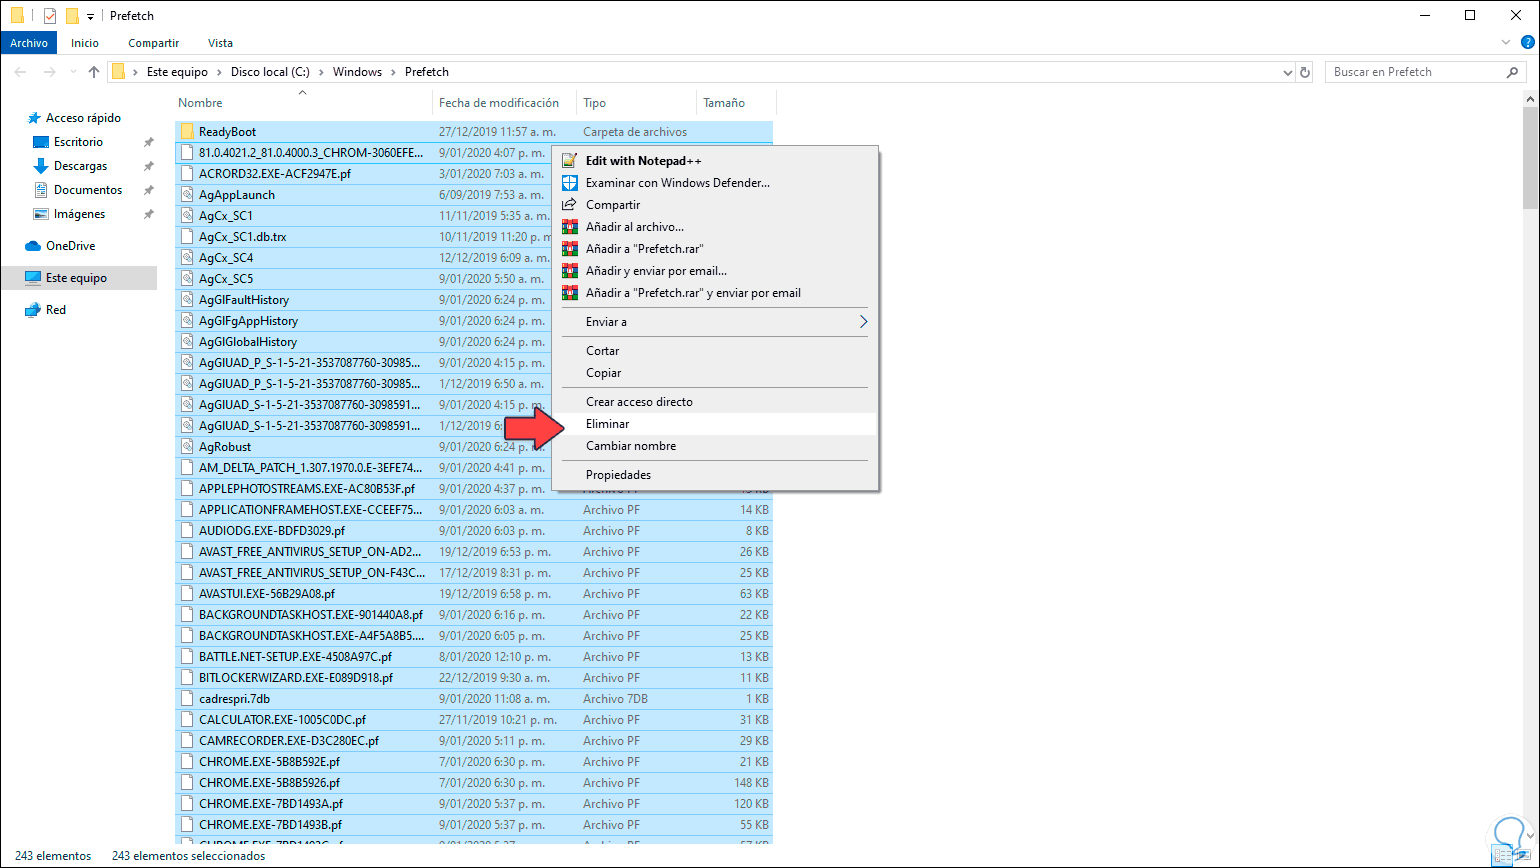Click the CALCULATOR.EXE-1005C0DC.pf file icon
This screenshot has width=1540, height=868.
[x=187, y=720]
